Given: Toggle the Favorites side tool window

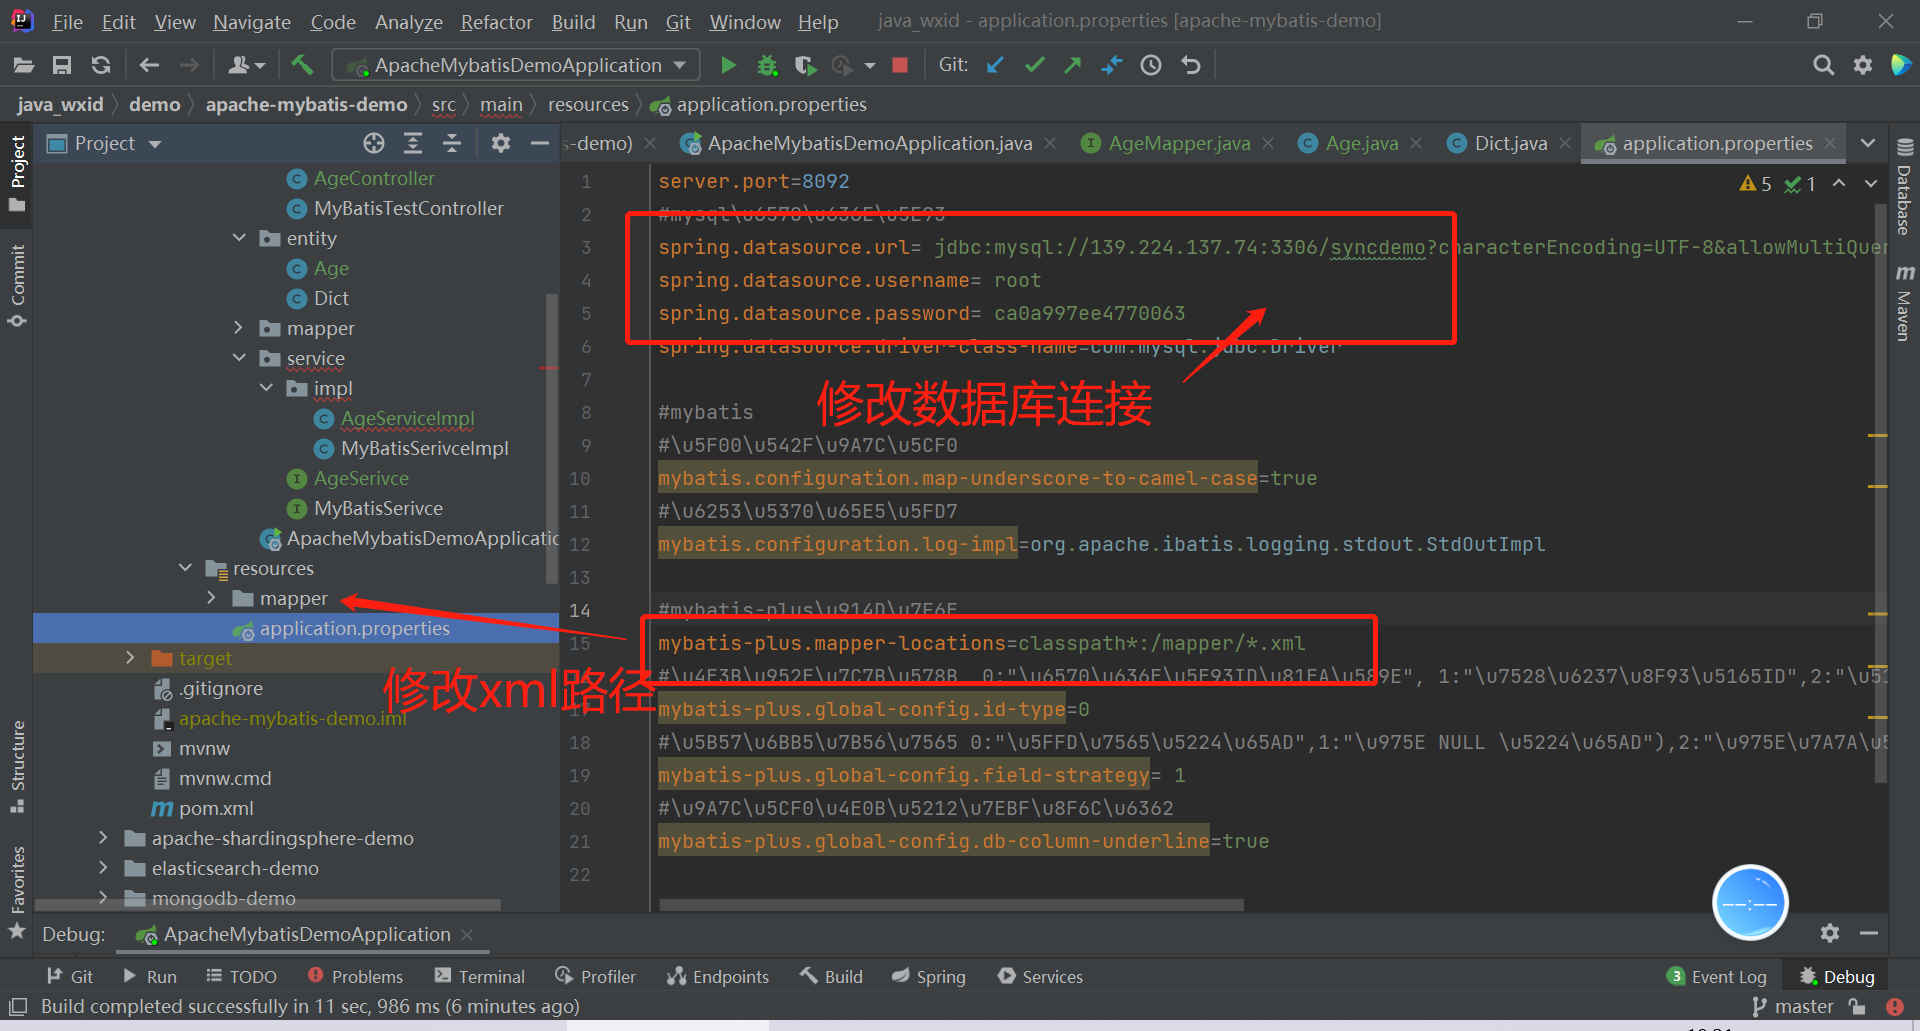Looking at the screenshot, I should [x=17, y=892].
